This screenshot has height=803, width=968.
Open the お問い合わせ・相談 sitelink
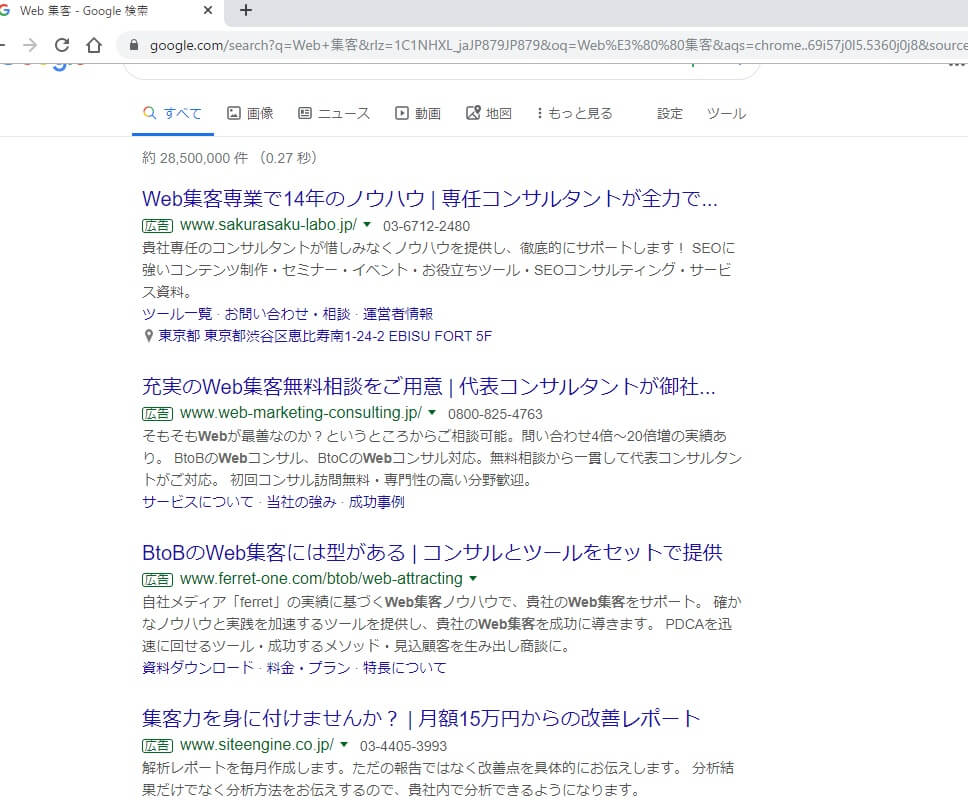click(x=288, y=314)
